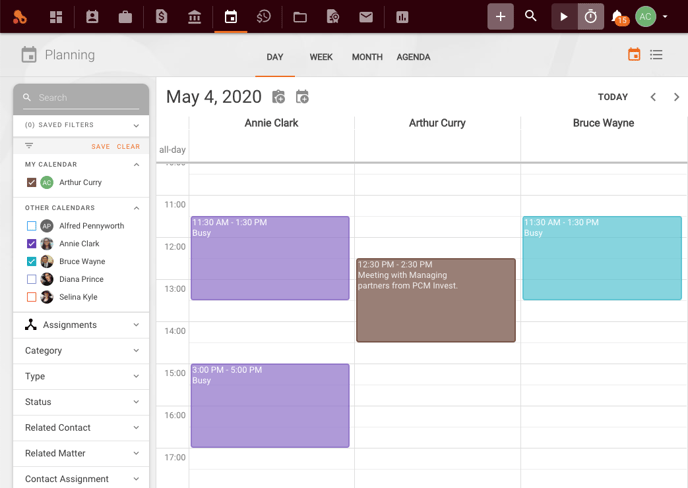Expand the Status filter

(136, 402)
